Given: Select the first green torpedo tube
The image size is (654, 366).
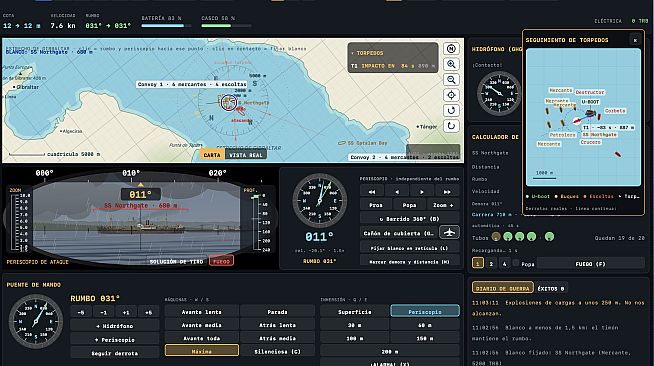Looking at the screenshot, I should tap(508, 237).
